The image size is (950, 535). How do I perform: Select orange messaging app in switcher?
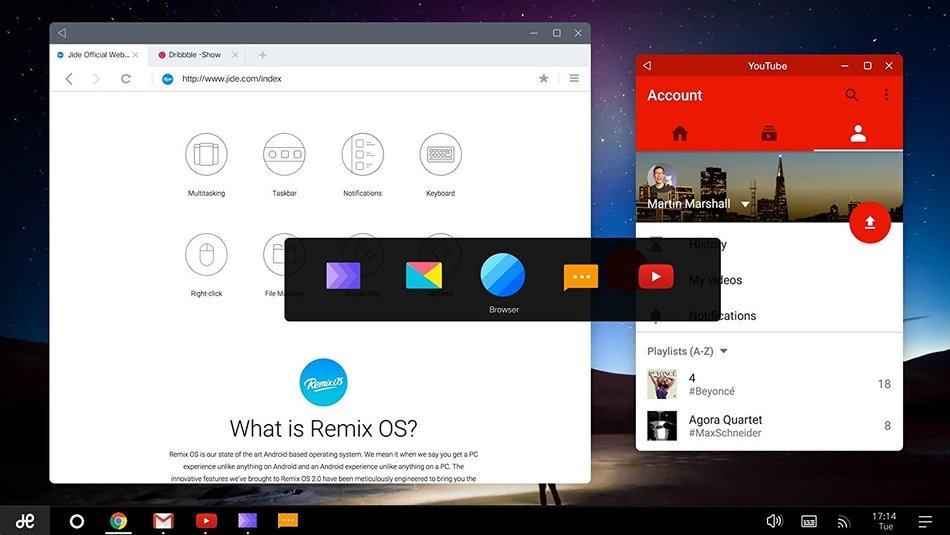[580, 277]
